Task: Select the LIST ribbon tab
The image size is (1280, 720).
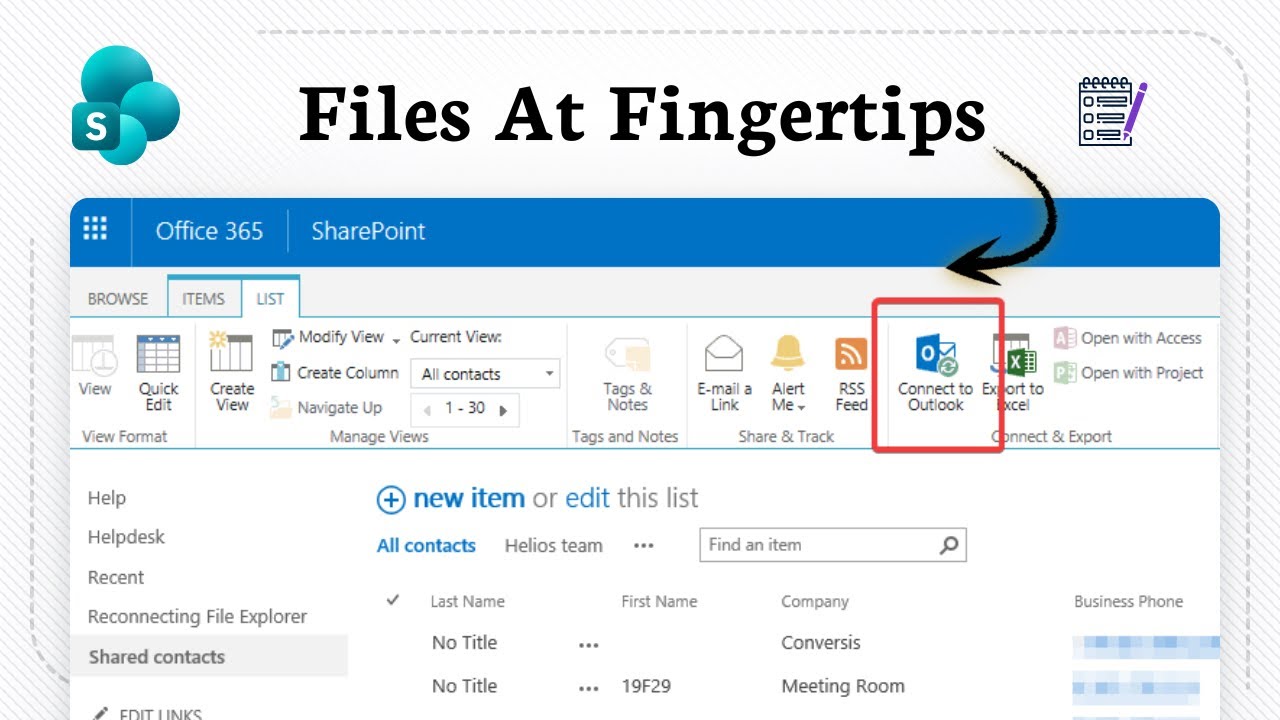Action: (270, 299)
